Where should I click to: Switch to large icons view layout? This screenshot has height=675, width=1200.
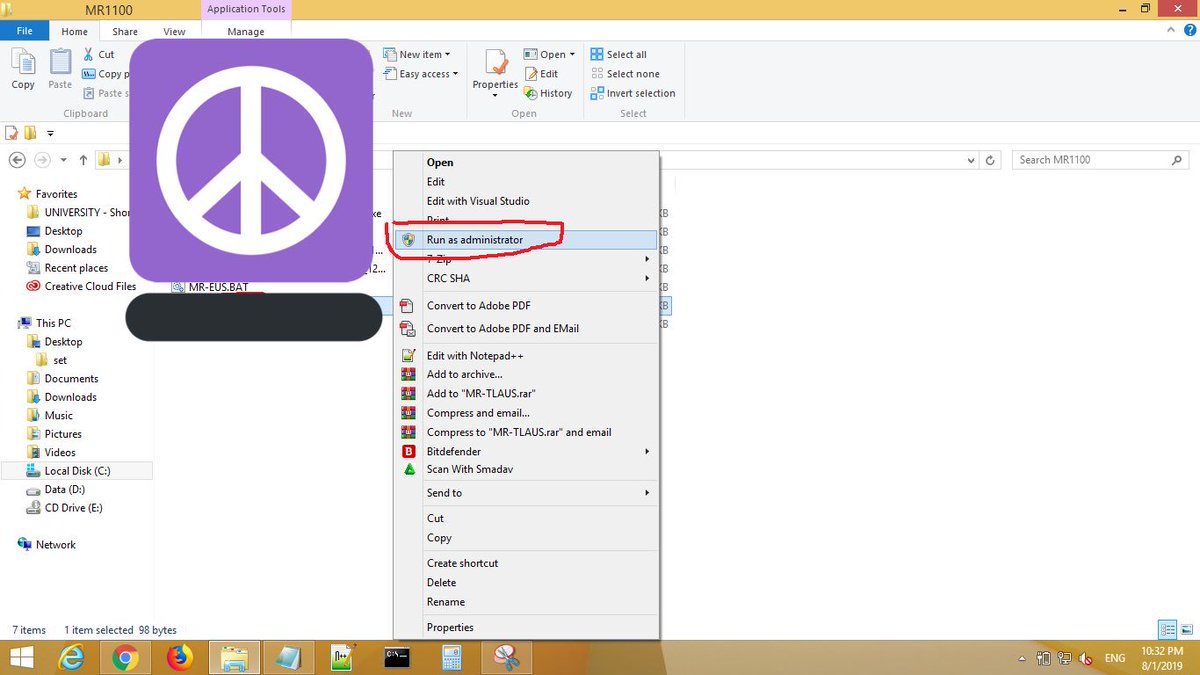click(1186, 630)
